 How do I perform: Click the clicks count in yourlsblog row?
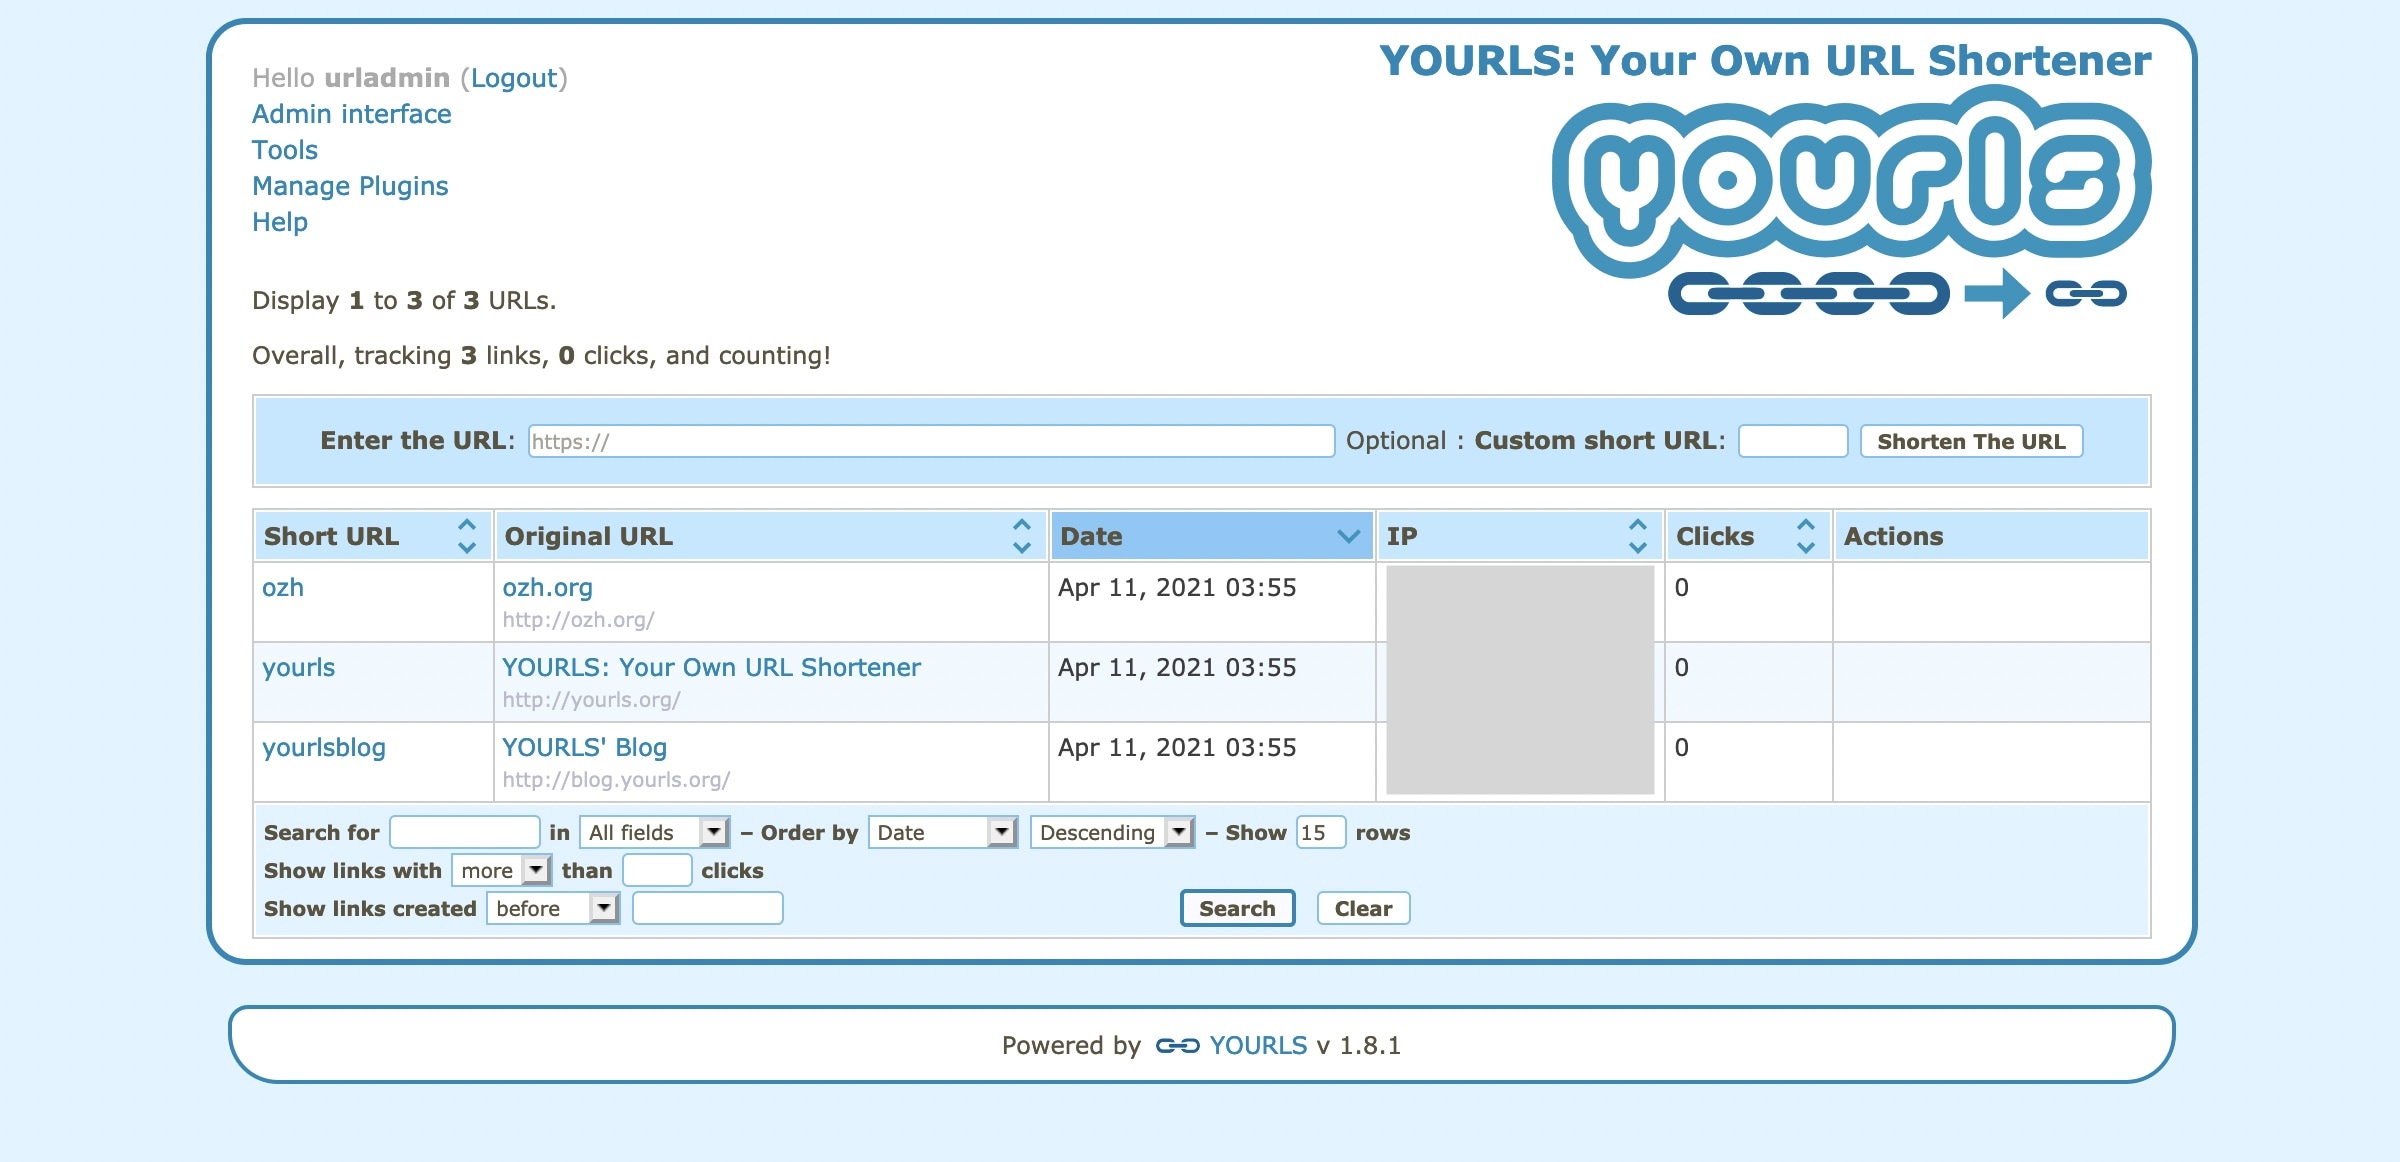(1682, 748)
